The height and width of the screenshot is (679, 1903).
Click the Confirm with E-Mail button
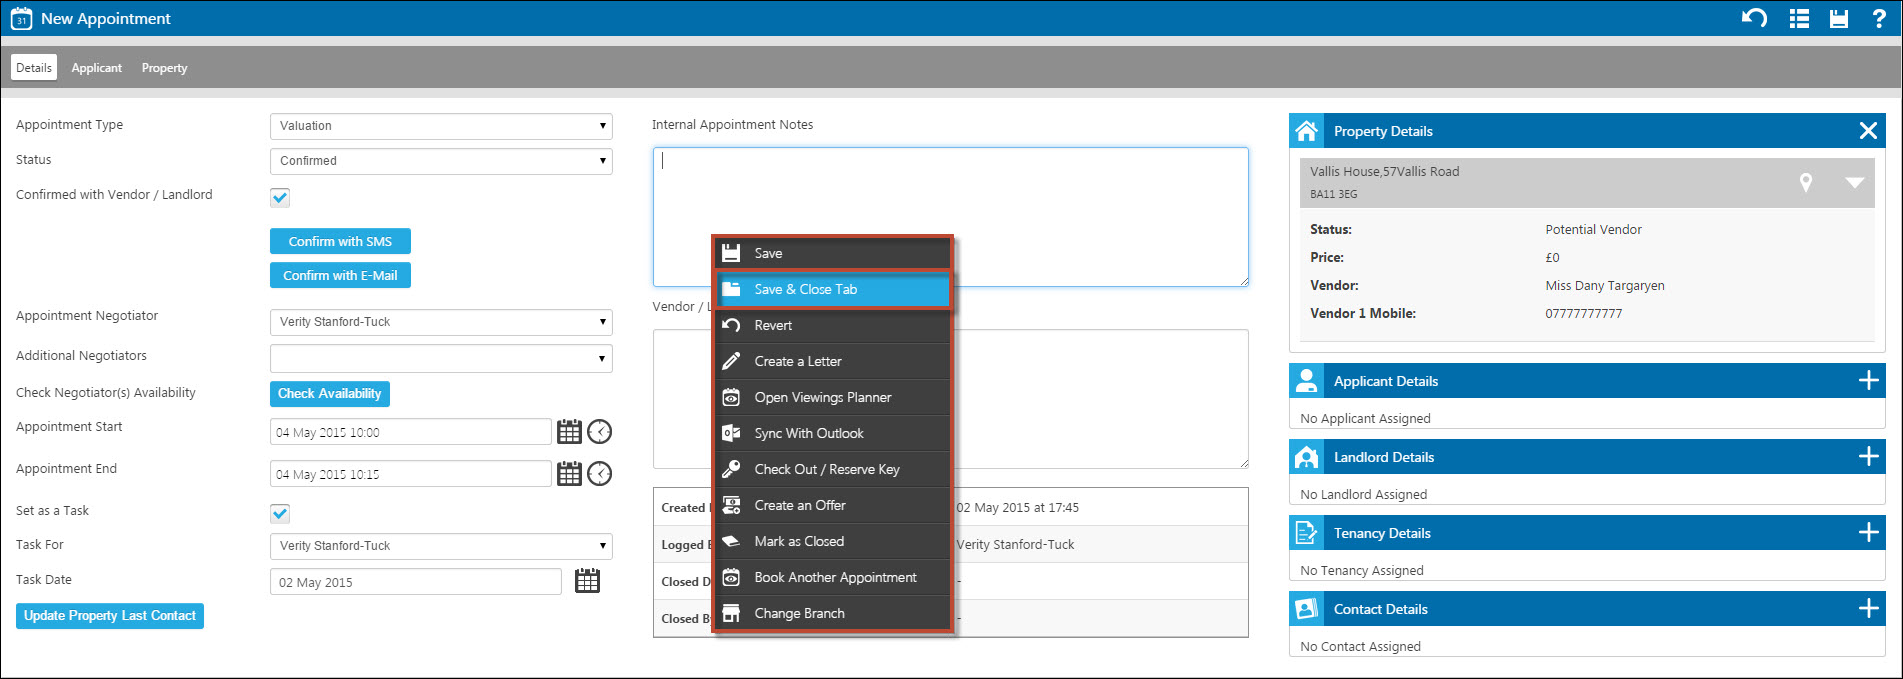340,275
